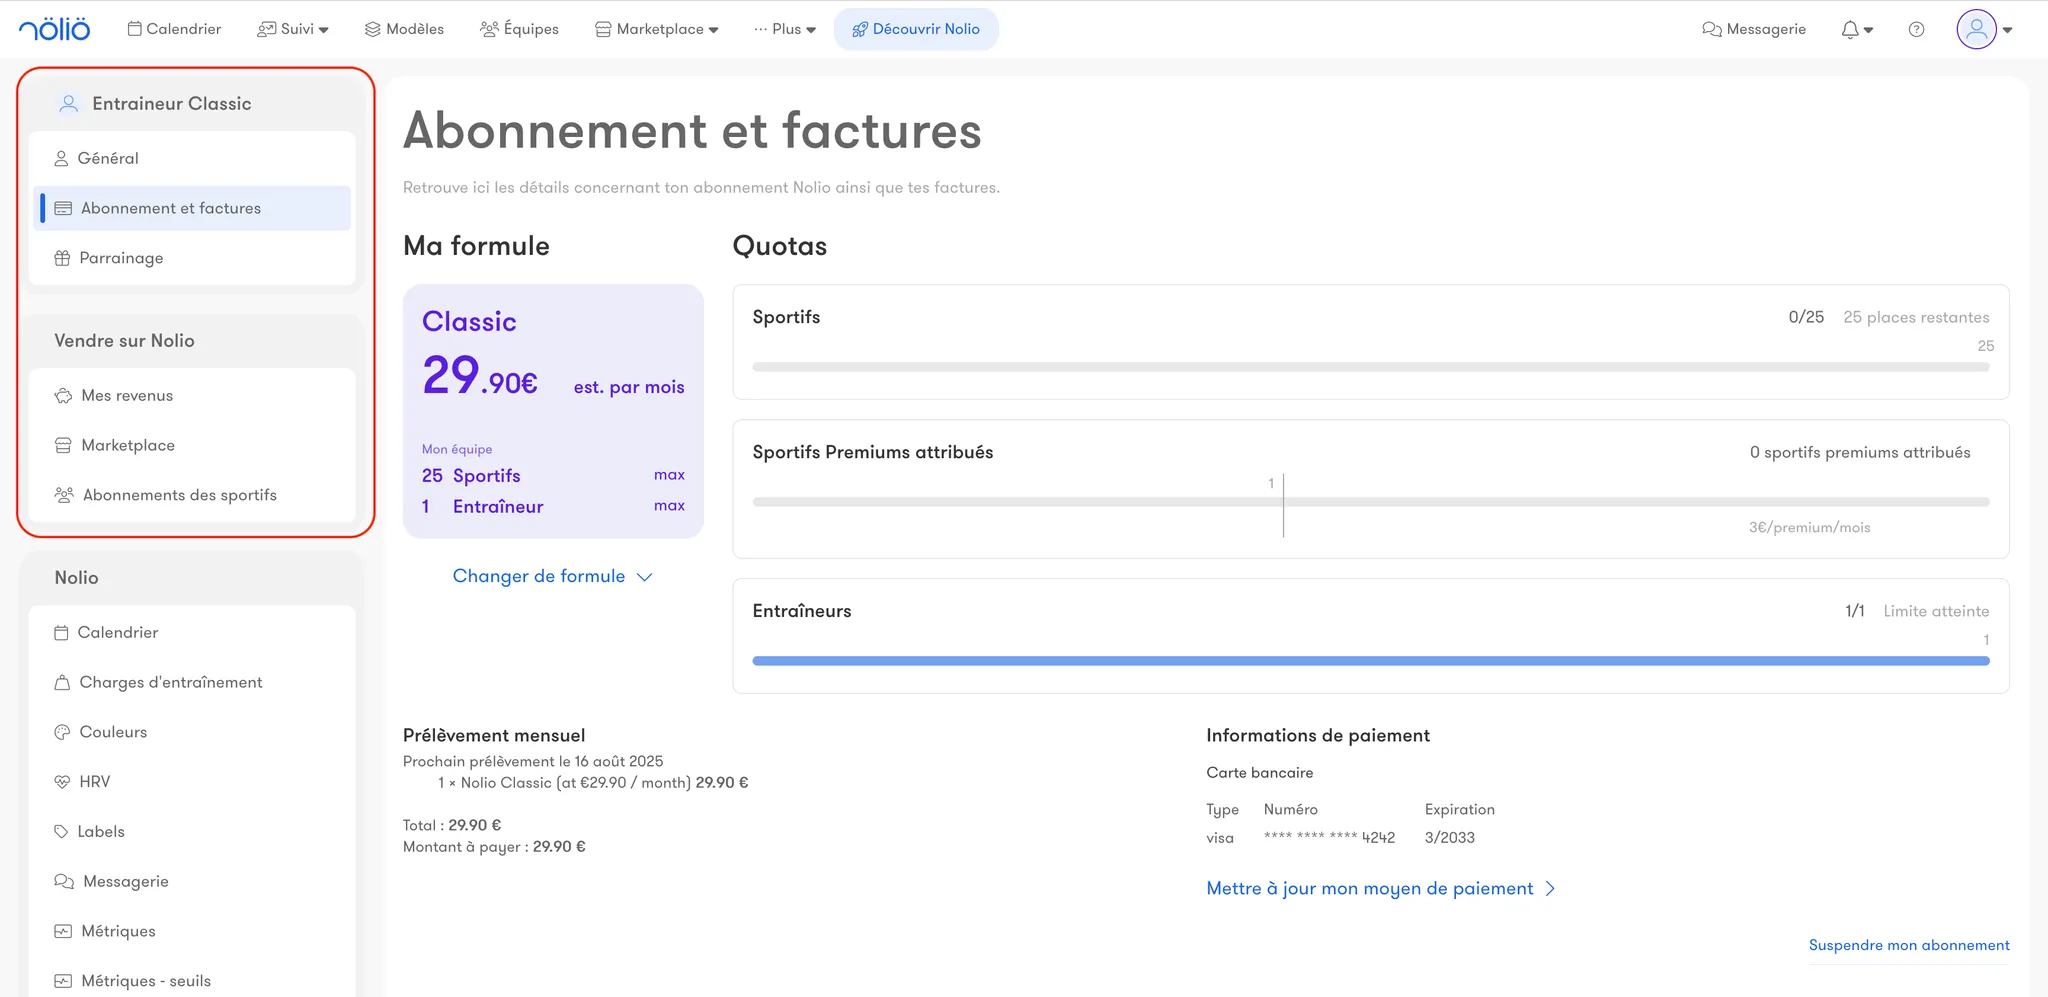The height and width of the screenshot is (997, 2048).
Task: Click 'Limite atteinte' text
Action: 1936,611
